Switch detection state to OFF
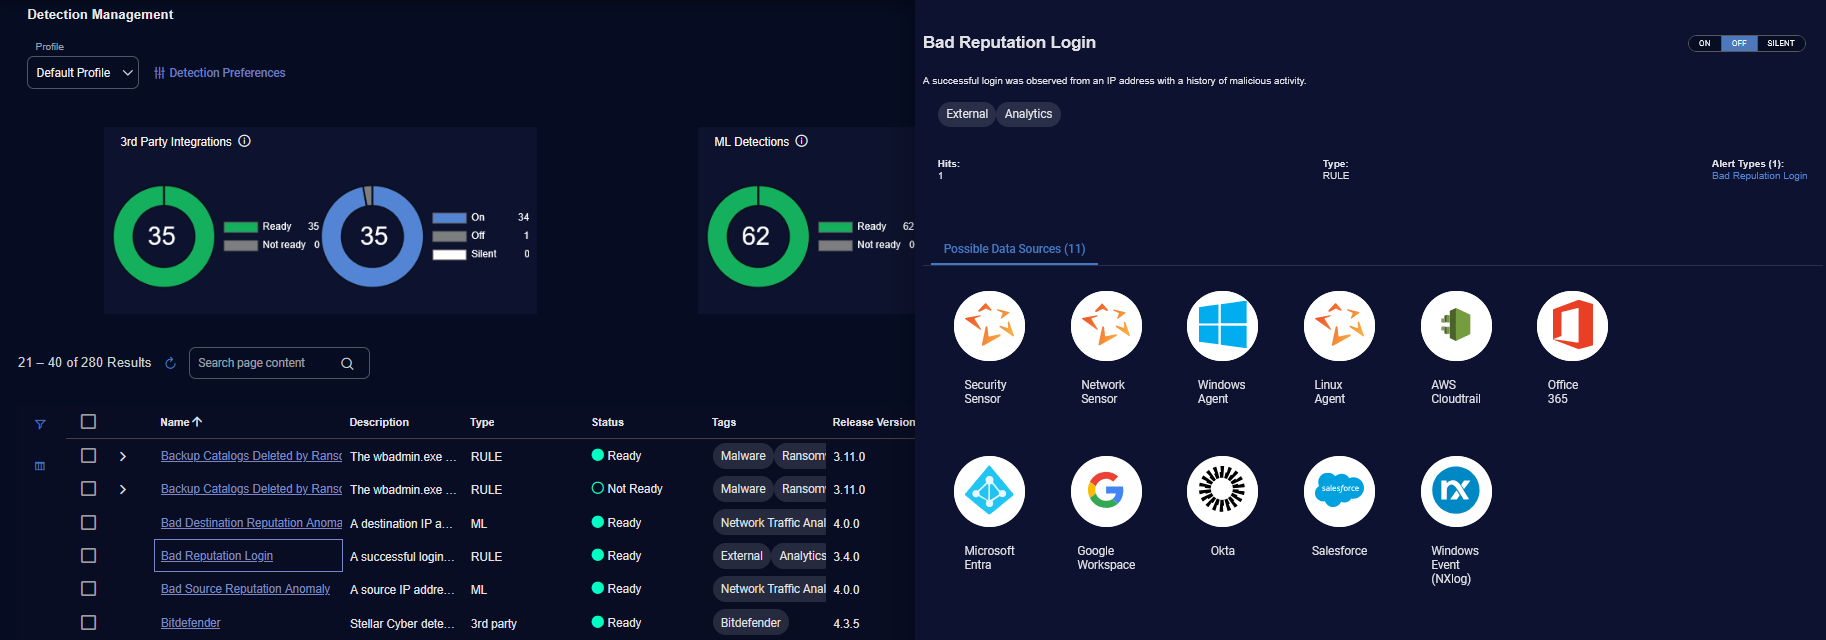The height and width of the screenshot is (640, 1826). point(1739,43)
